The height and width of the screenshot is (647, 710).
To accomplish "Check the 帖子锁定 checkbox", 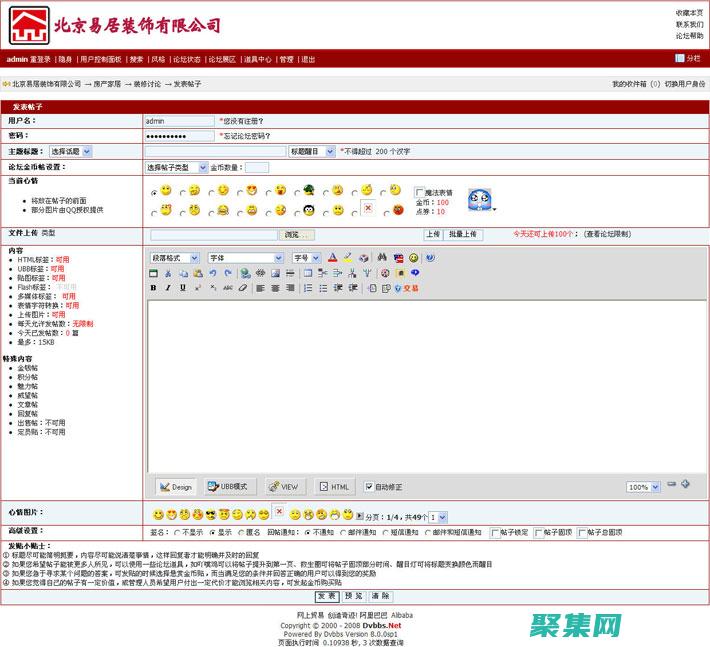I will [x=496, y=532].
